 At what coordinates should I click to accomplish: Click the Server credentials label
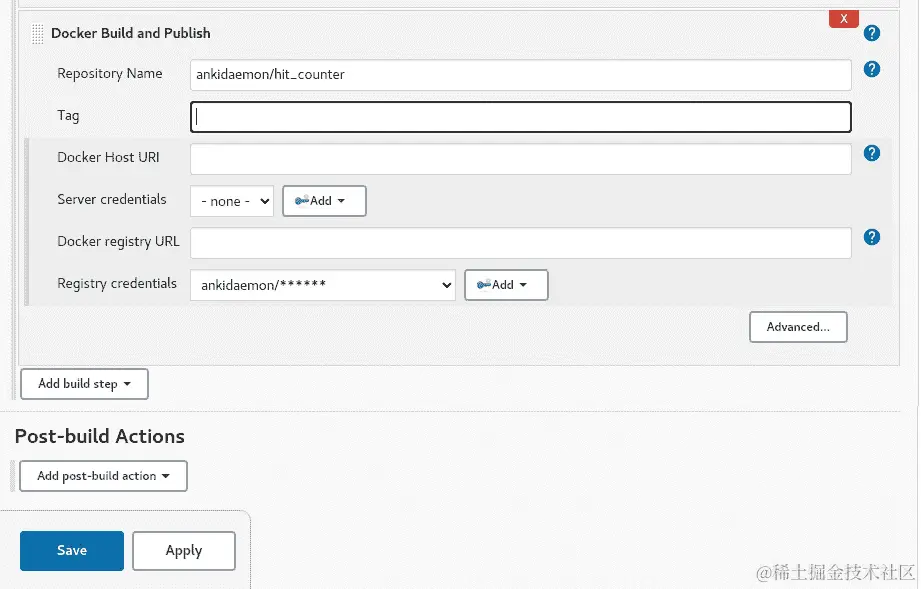112,199
